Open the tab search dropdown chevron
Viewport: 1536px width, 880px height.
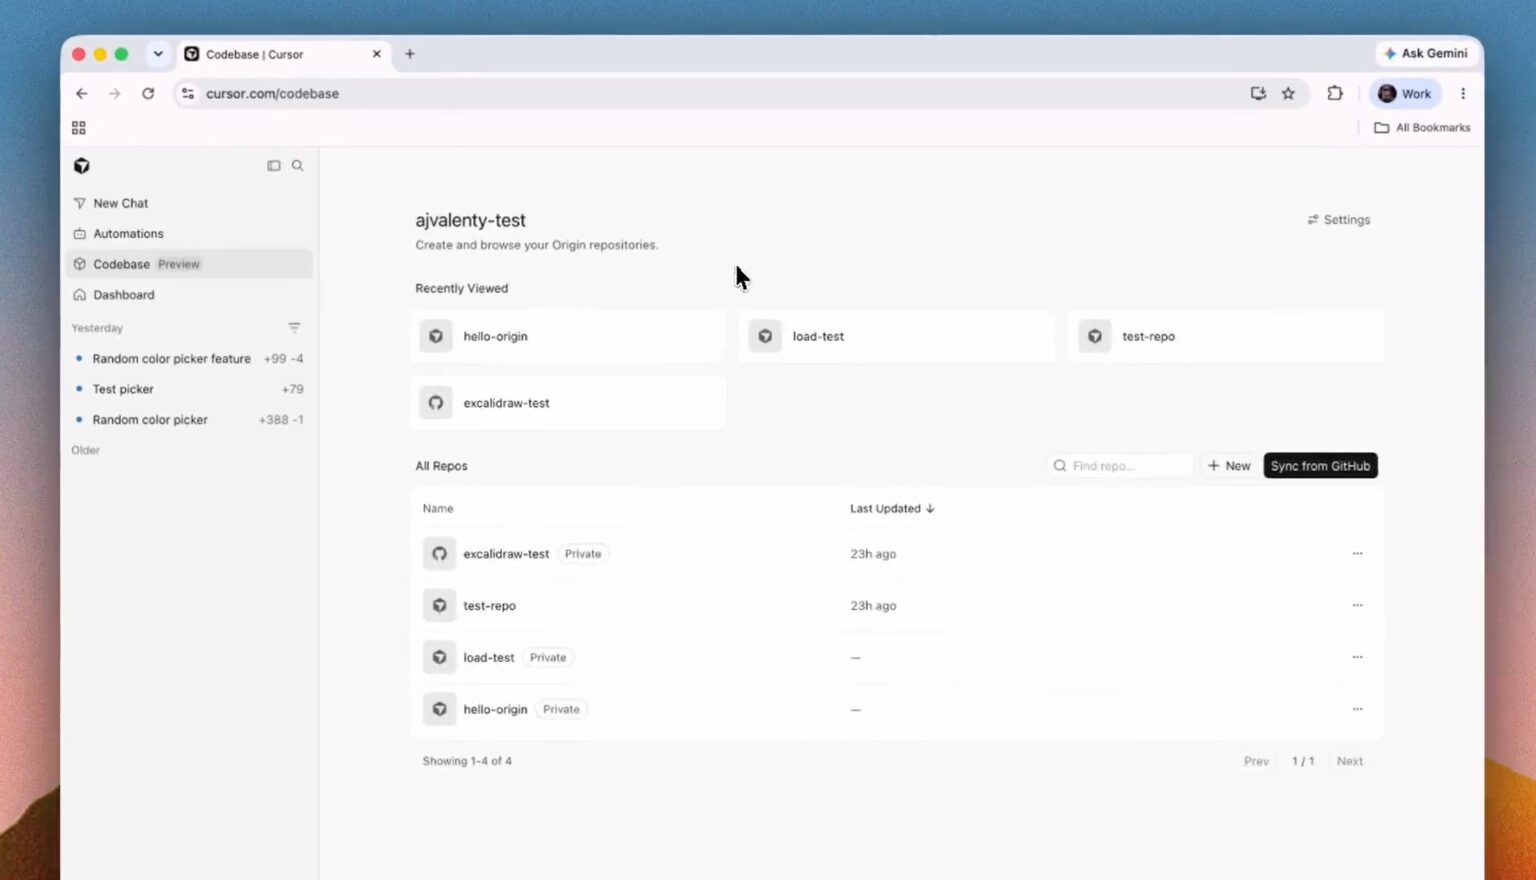pyautogui.click(x=158, y=54)
